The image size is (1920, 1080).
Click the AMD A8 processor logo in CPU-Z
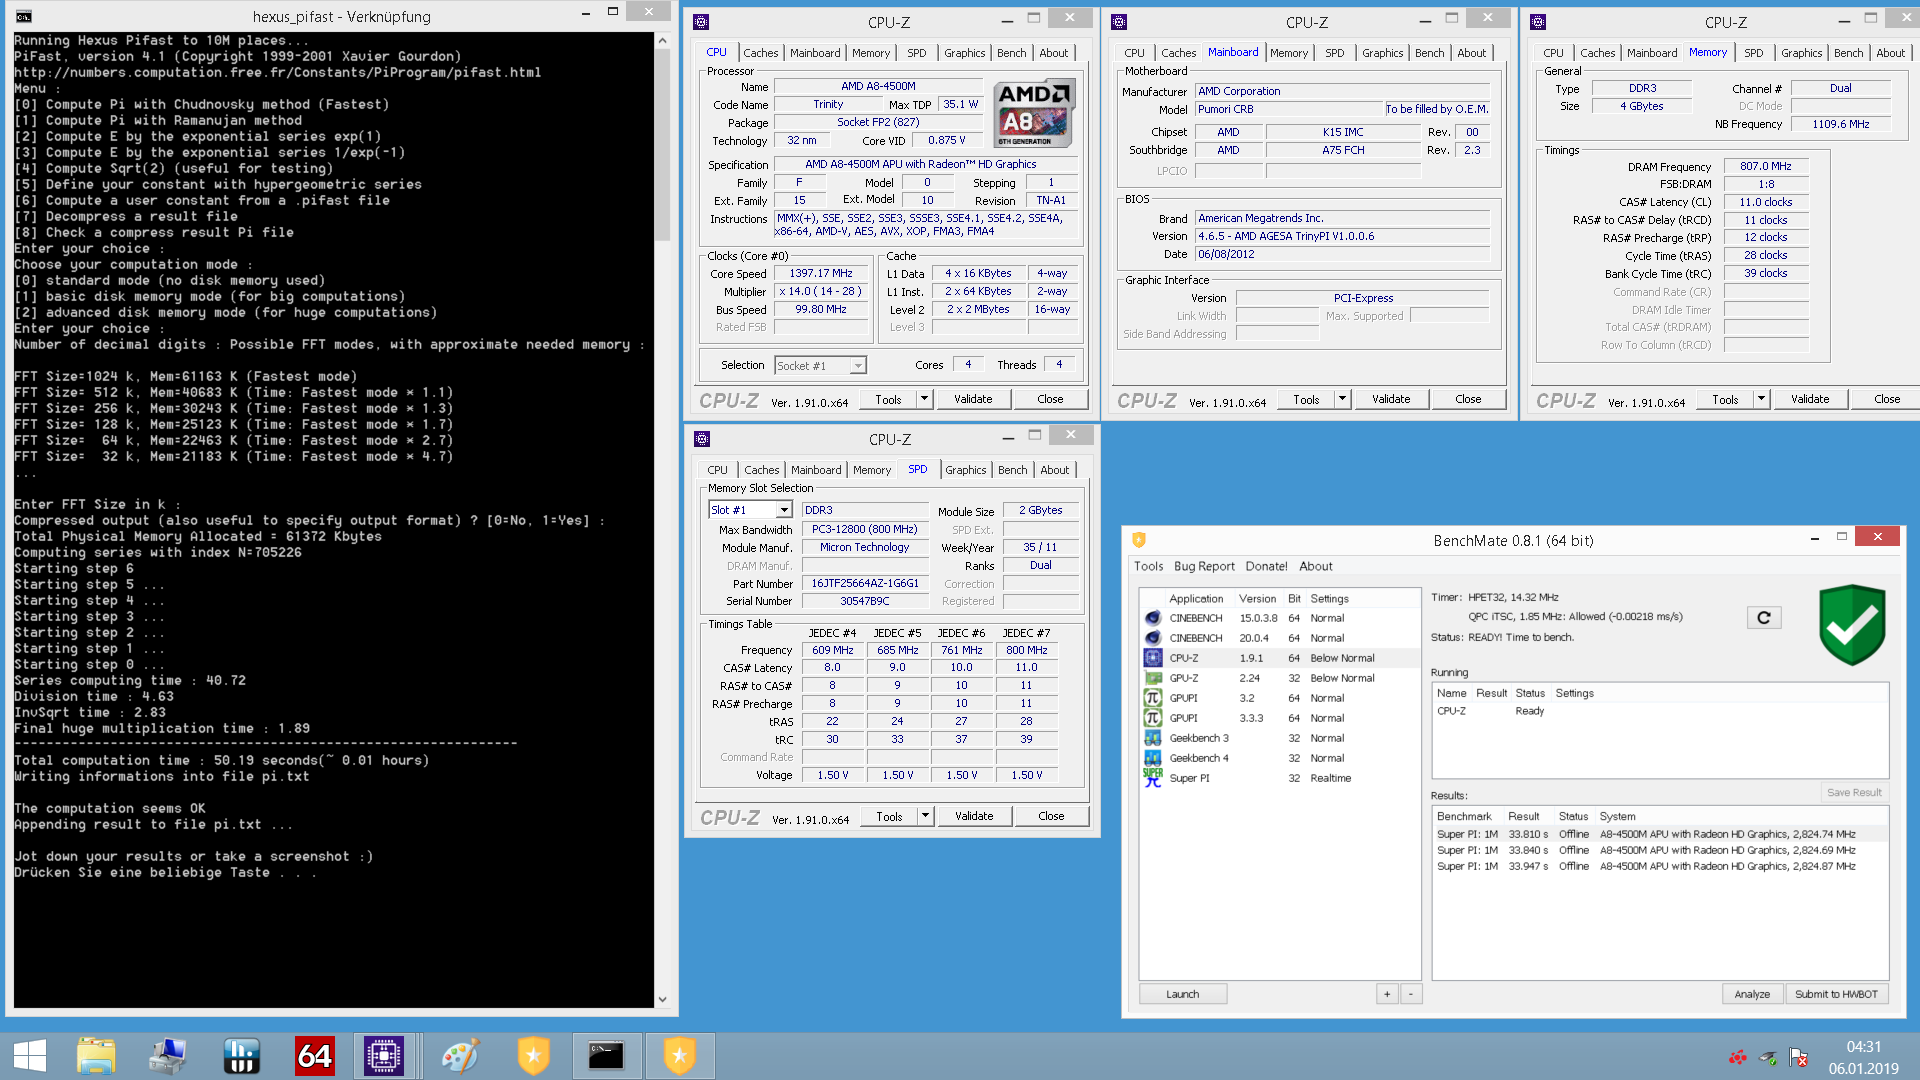click(1035, 114)
